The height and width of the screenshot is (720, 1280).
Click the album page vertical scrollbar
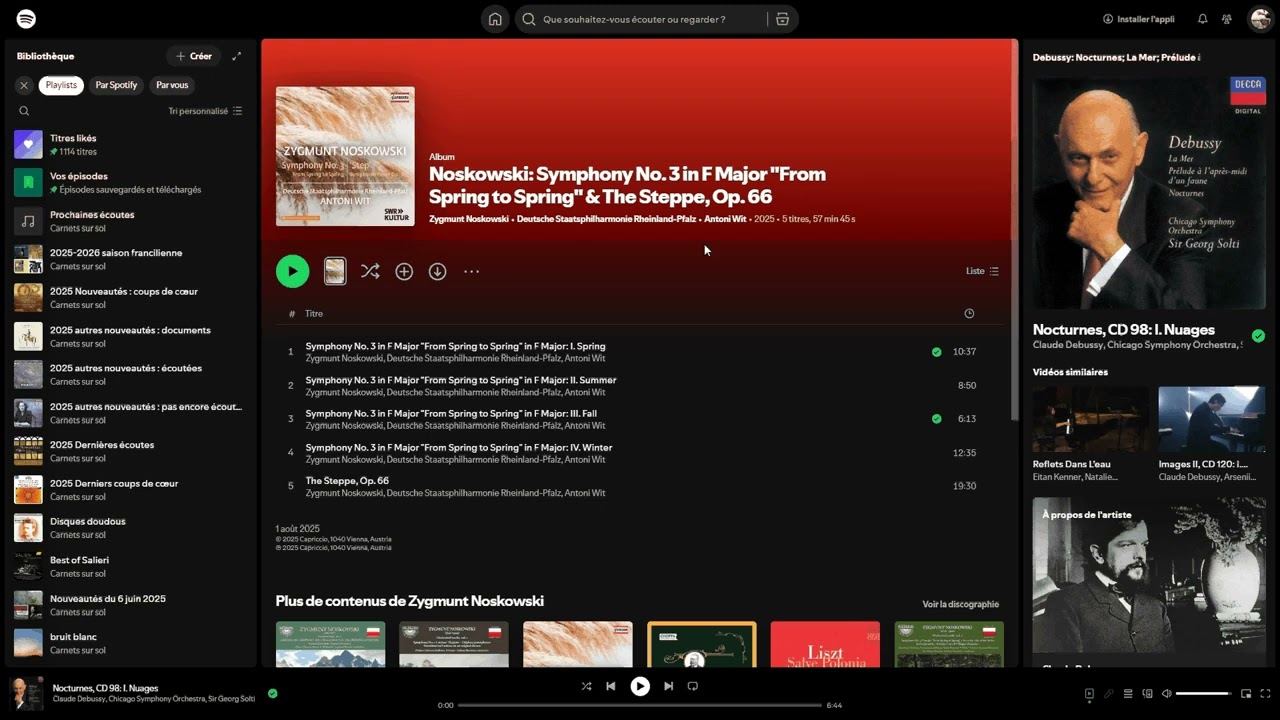(1014, 230)
